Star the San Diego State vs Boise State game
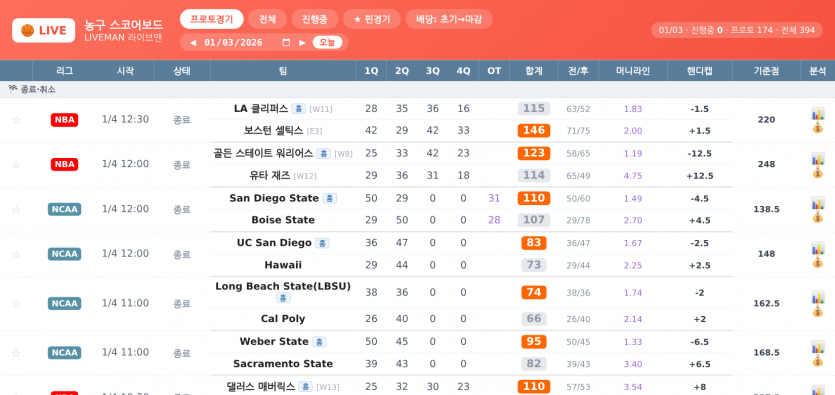This screenshot has height=395, width=835. coord(16,209)
